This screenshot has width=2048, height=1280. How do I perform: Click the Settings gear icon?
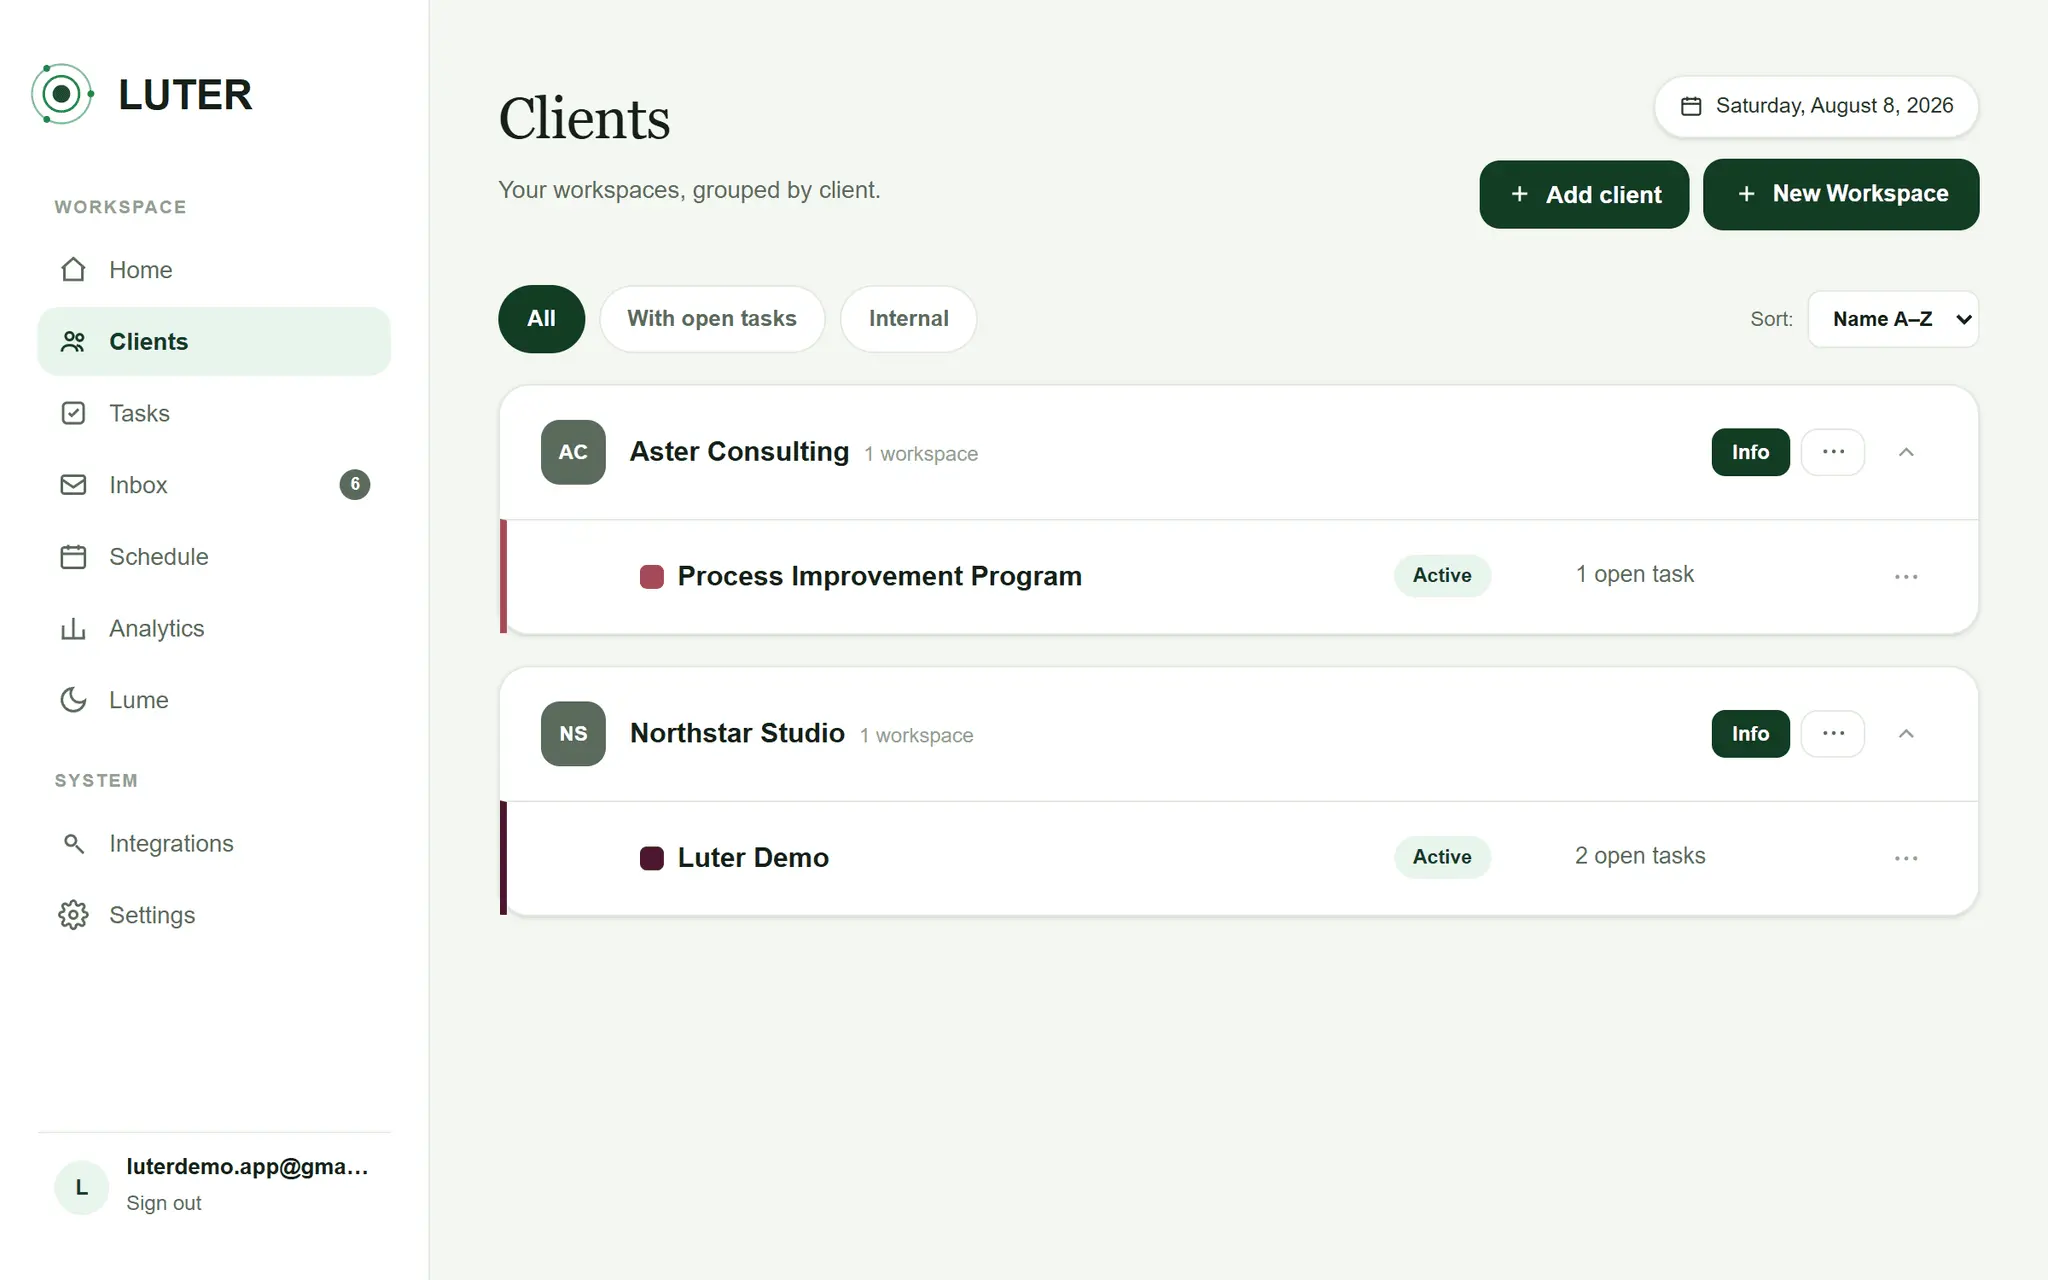coord(73,915)
